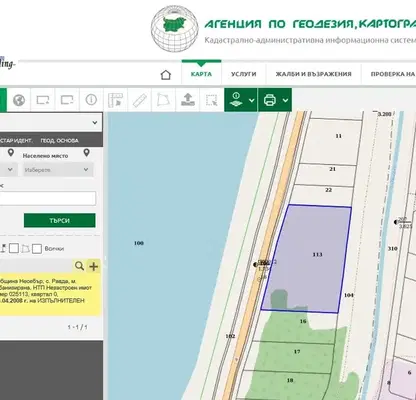Click parcel label 21 on map
The height and width of the screenshot is (400, 416).
[332, 169]
